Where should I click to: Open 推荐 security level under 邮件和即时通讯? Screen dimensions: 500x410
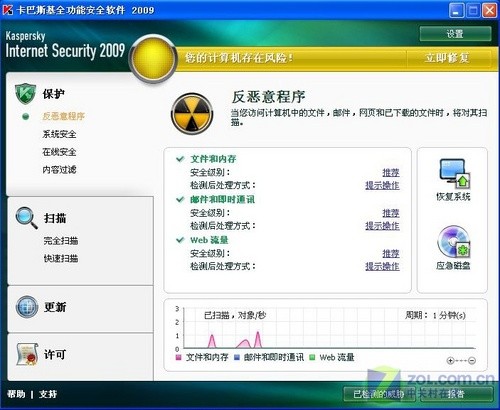391,213
